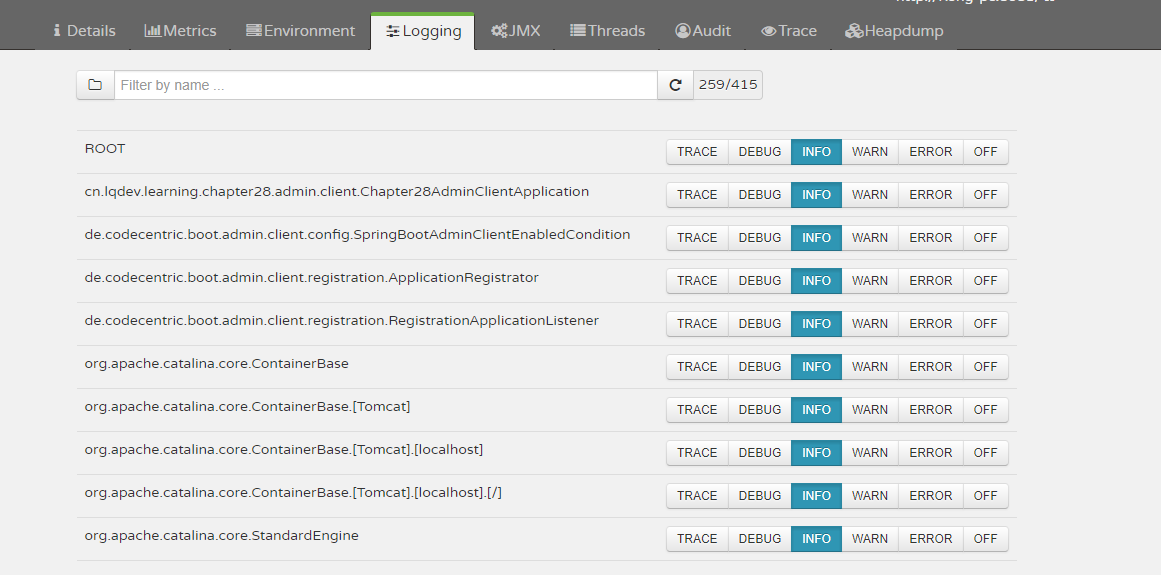Set [Tomcat].[localhost] logger to TRACE

pos(697,452)
